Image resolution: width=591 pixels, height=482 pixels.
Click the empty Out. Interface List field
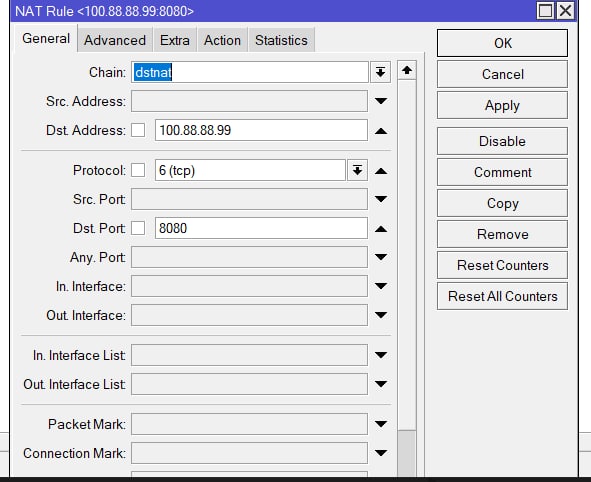[x=250, y=384]
